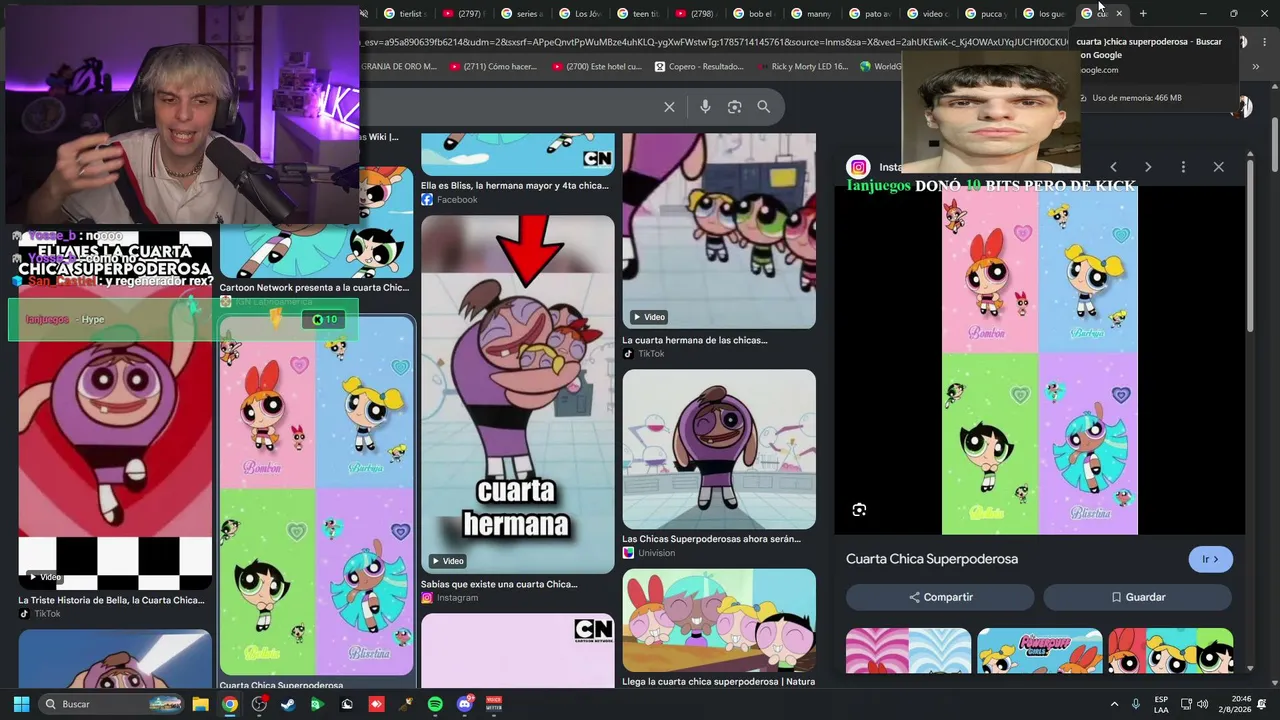Screen dimensions: 1280x720
Task: Open Google Chrome from the taskbar
Action: coord(229,704)
